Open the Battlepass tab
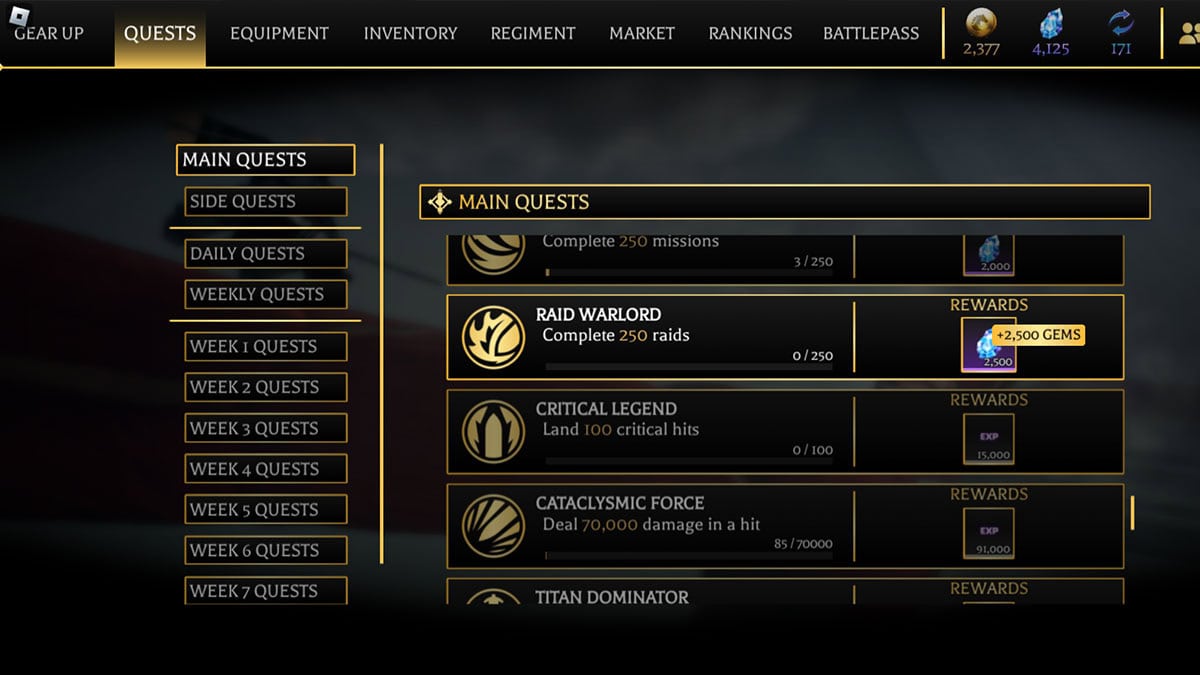The width and height of the screenshot is (1200, 675). click(871, 33)
